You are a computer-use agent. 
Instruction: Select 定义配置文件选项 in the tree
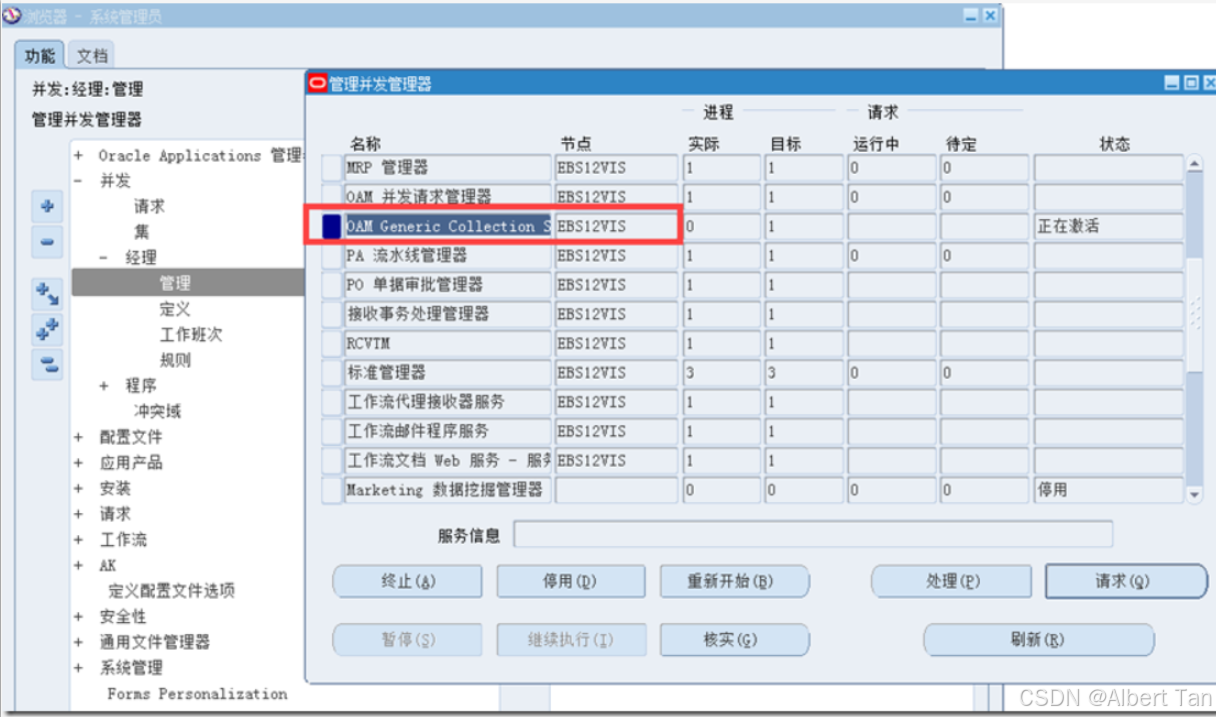coord(172,591)
